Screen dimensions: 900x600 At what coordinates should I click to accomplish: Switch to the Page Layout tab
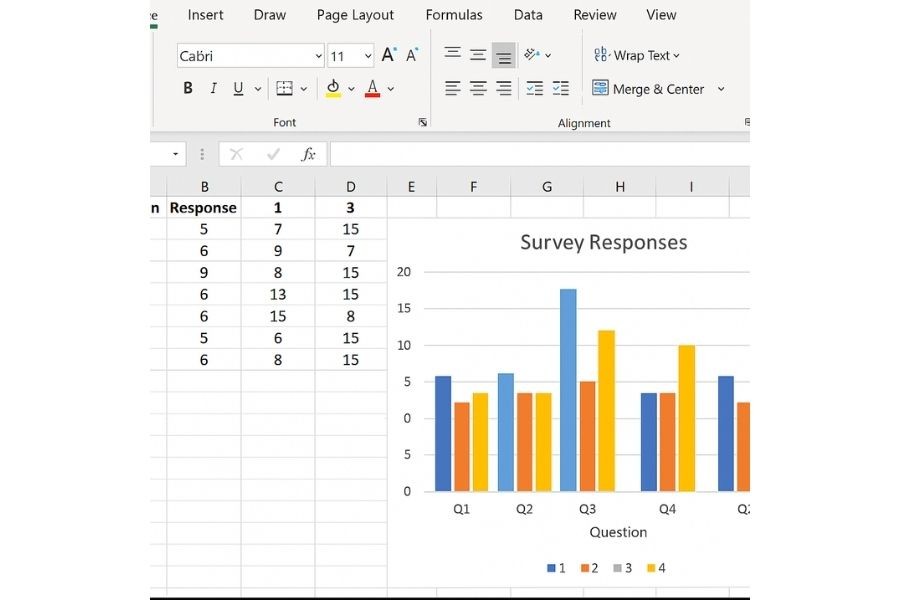point(355,15)
